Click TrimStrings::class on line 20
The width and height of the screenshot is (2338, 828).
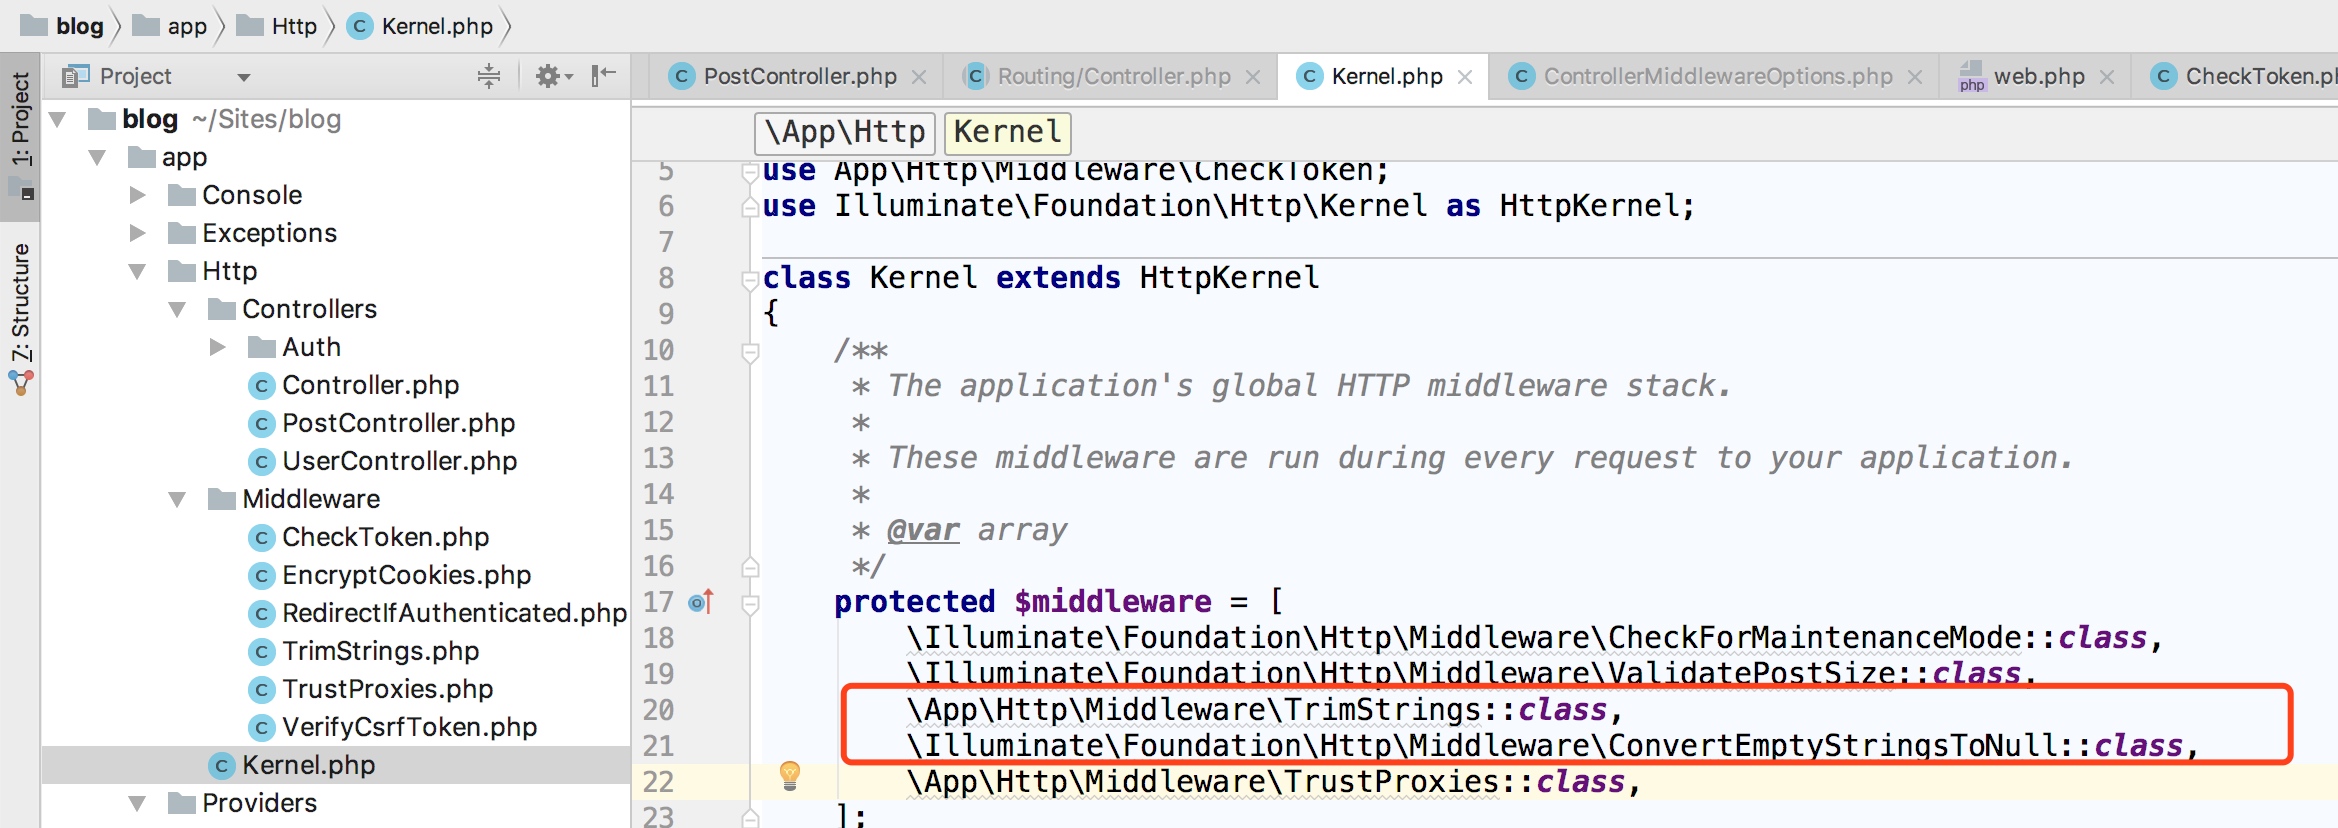point(1445,710)
